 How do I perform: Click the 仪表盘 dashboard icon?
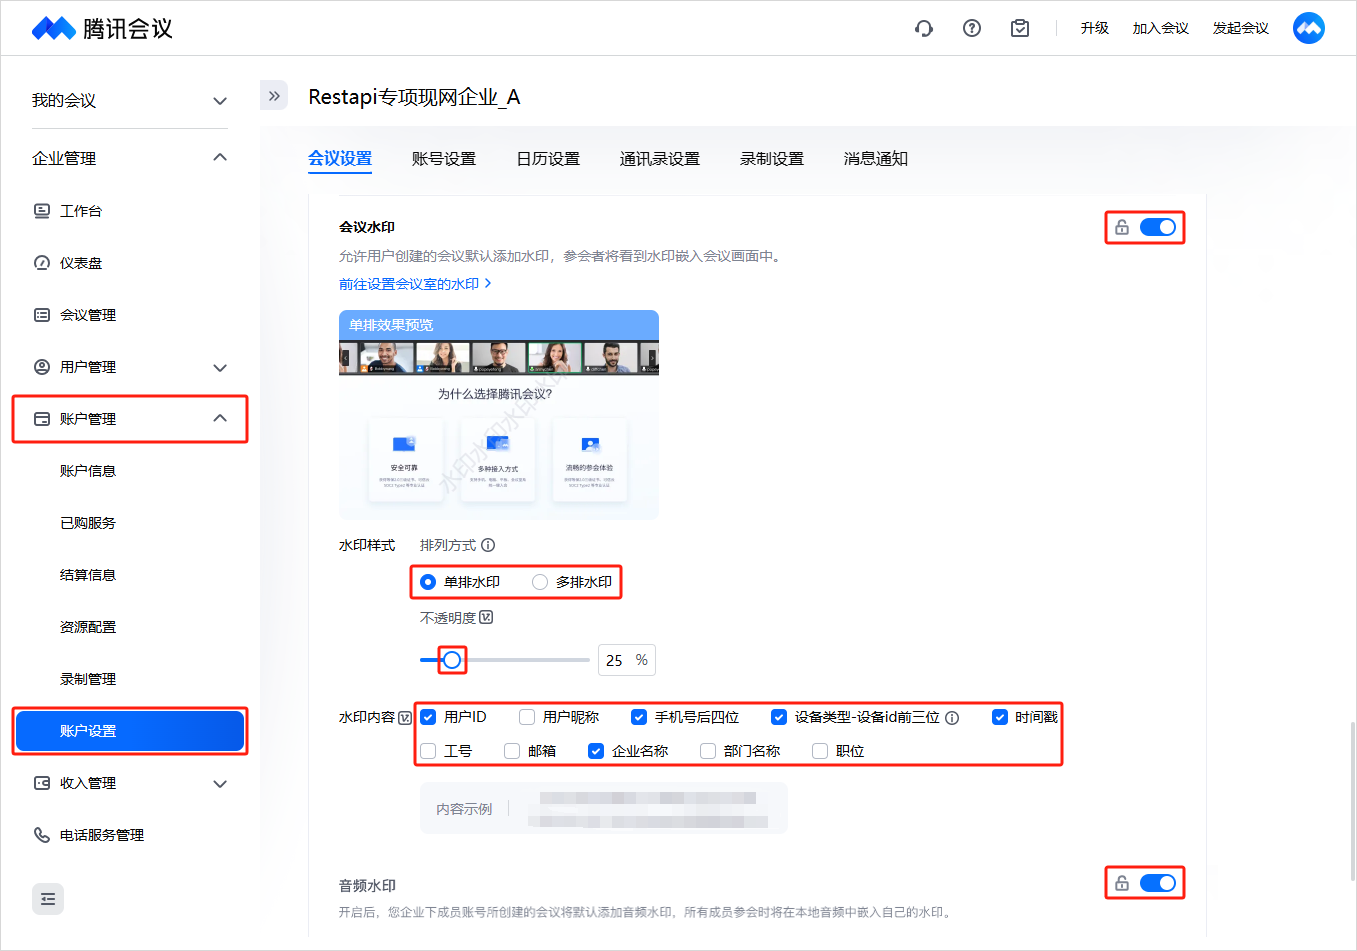42,263
